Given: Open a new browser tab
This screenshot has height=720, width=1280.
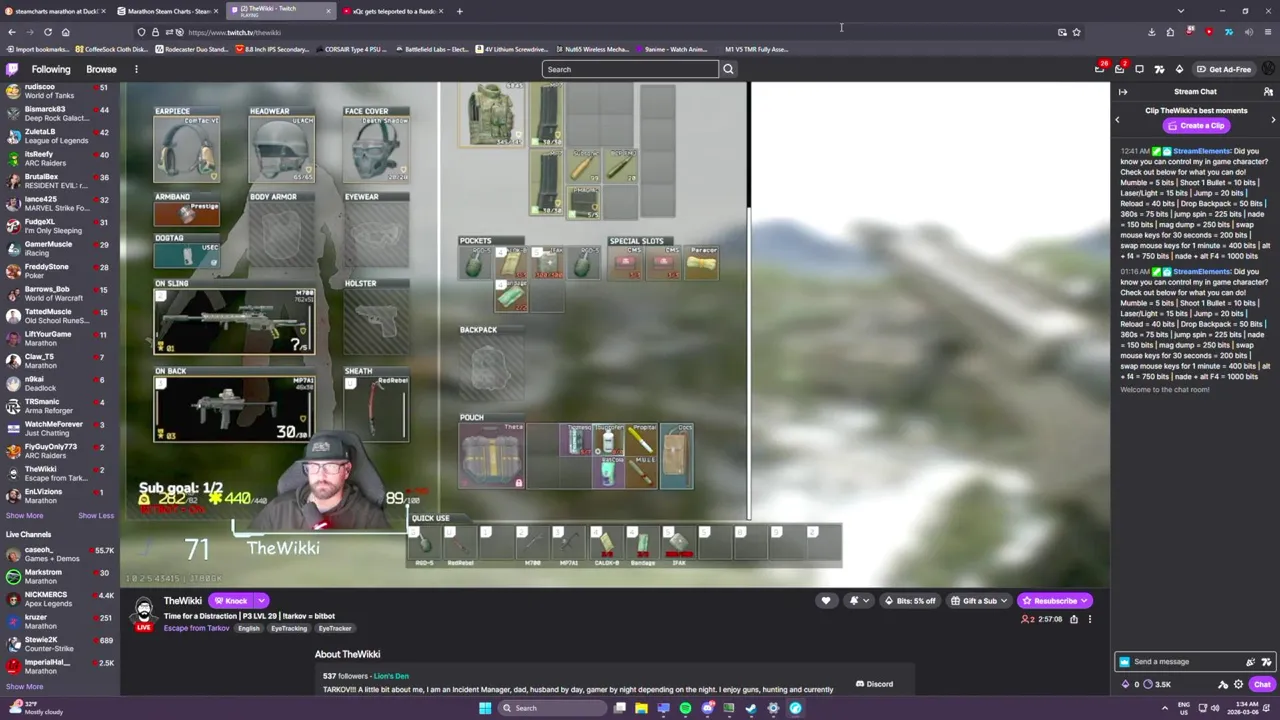Looking at the screenshot, I should [x=459, y=11].
